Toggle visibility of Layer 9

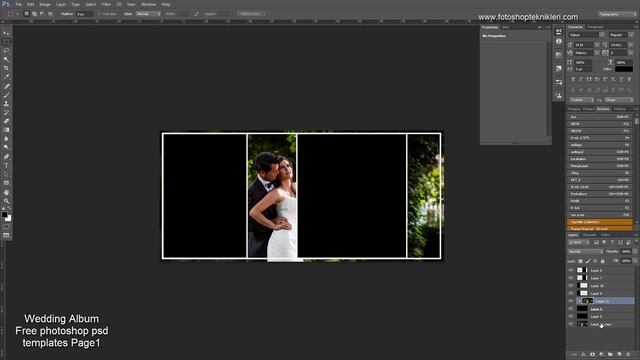[571, 293]
